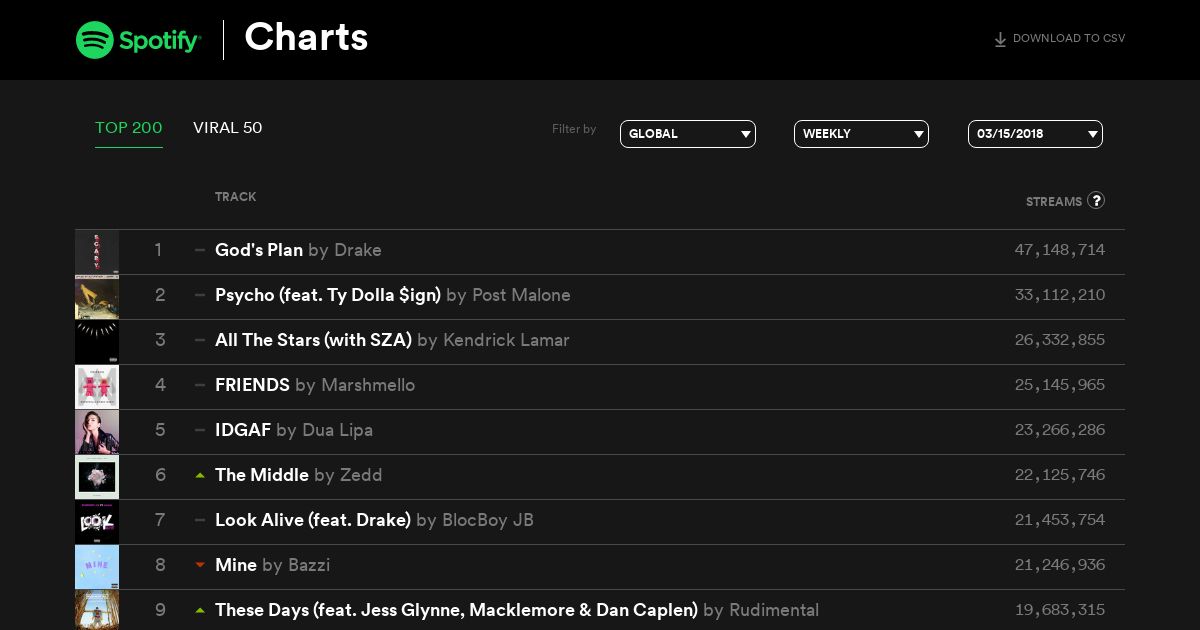Open IDGAF album cover thumbnail
1200x630 pixels.
(97, 432)
